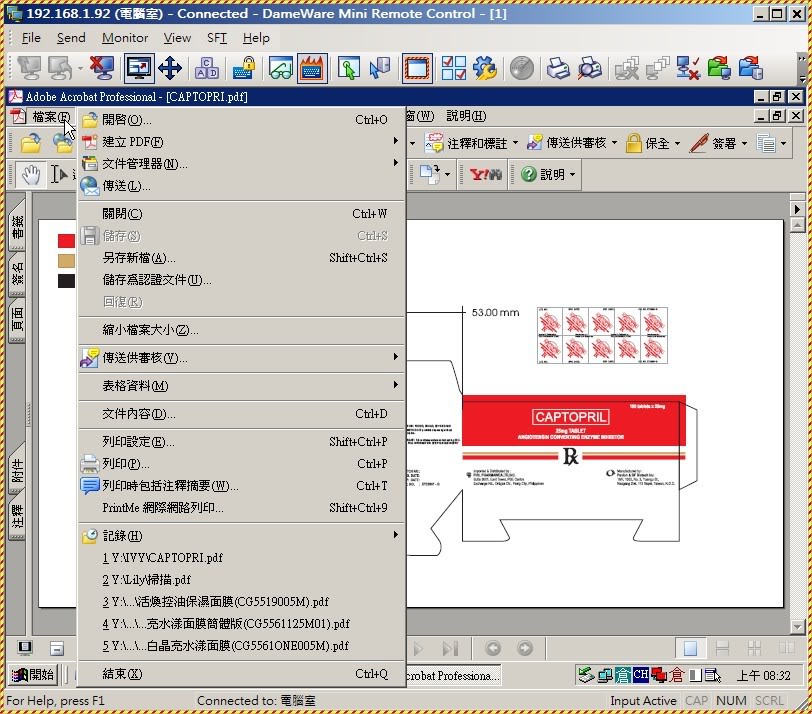Toggle DameWare full screen monitor icon

tap(139, 68)
